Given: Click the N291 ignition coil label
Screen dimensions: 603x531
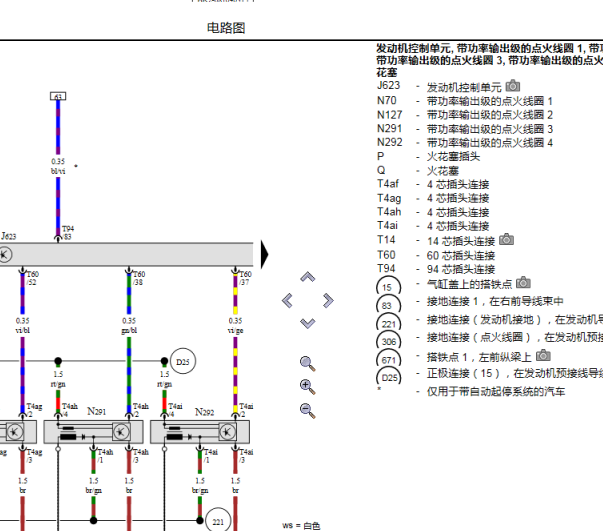Looking at the screenshot, I should (97, 411).
